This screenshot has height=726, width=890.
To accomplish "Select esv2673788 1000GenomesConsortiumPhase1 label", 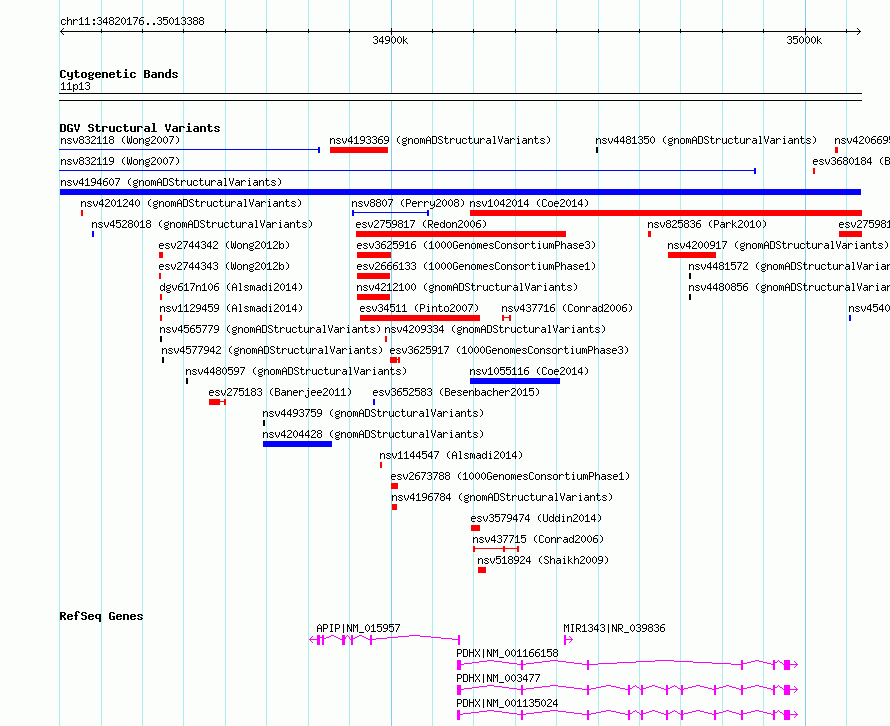I will coord(510,476).
